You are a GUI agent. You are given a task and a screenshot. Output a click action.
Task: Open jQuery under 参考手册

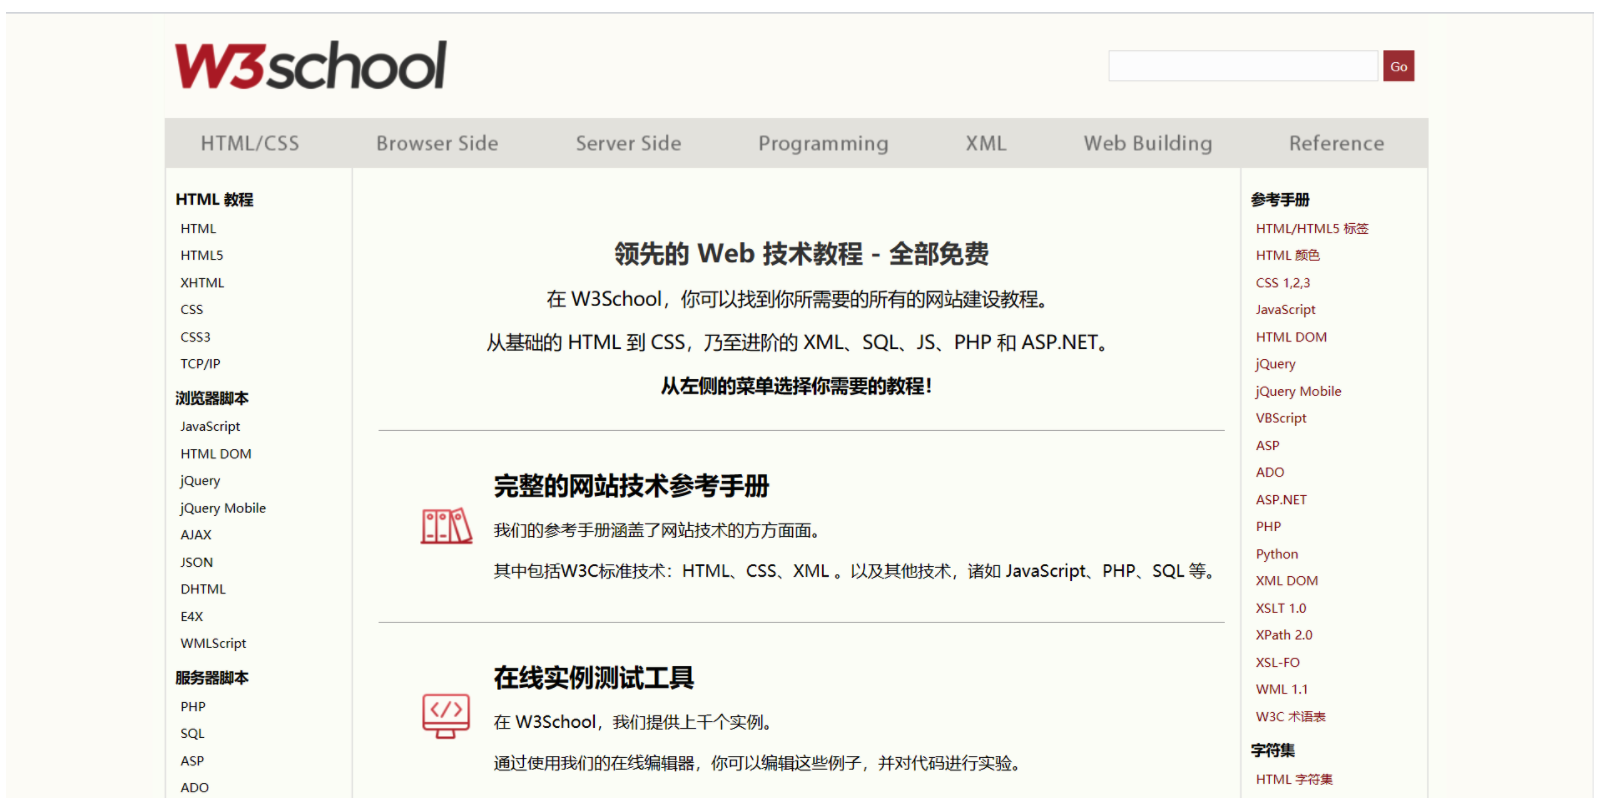pyautogui.click(x=1276, y=364)
